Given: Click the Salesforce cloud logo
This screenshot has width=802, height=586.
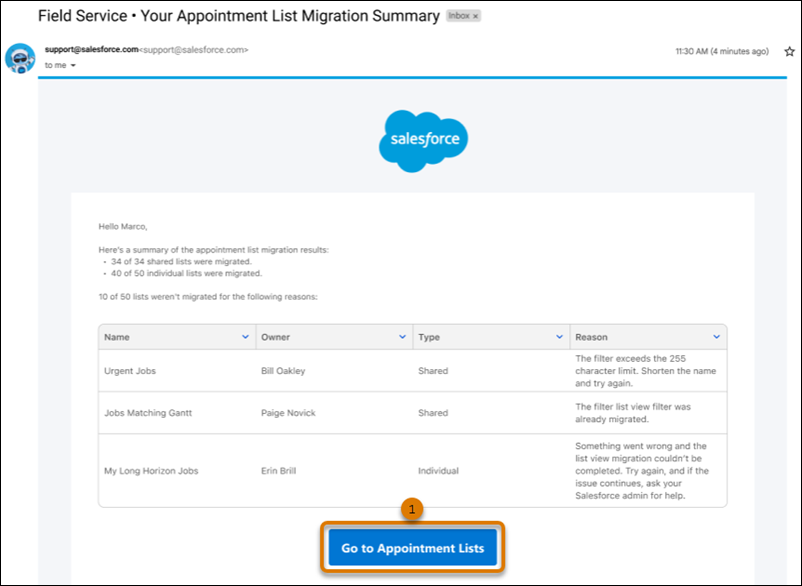Looking at the screenshot, I should point(424,141).
